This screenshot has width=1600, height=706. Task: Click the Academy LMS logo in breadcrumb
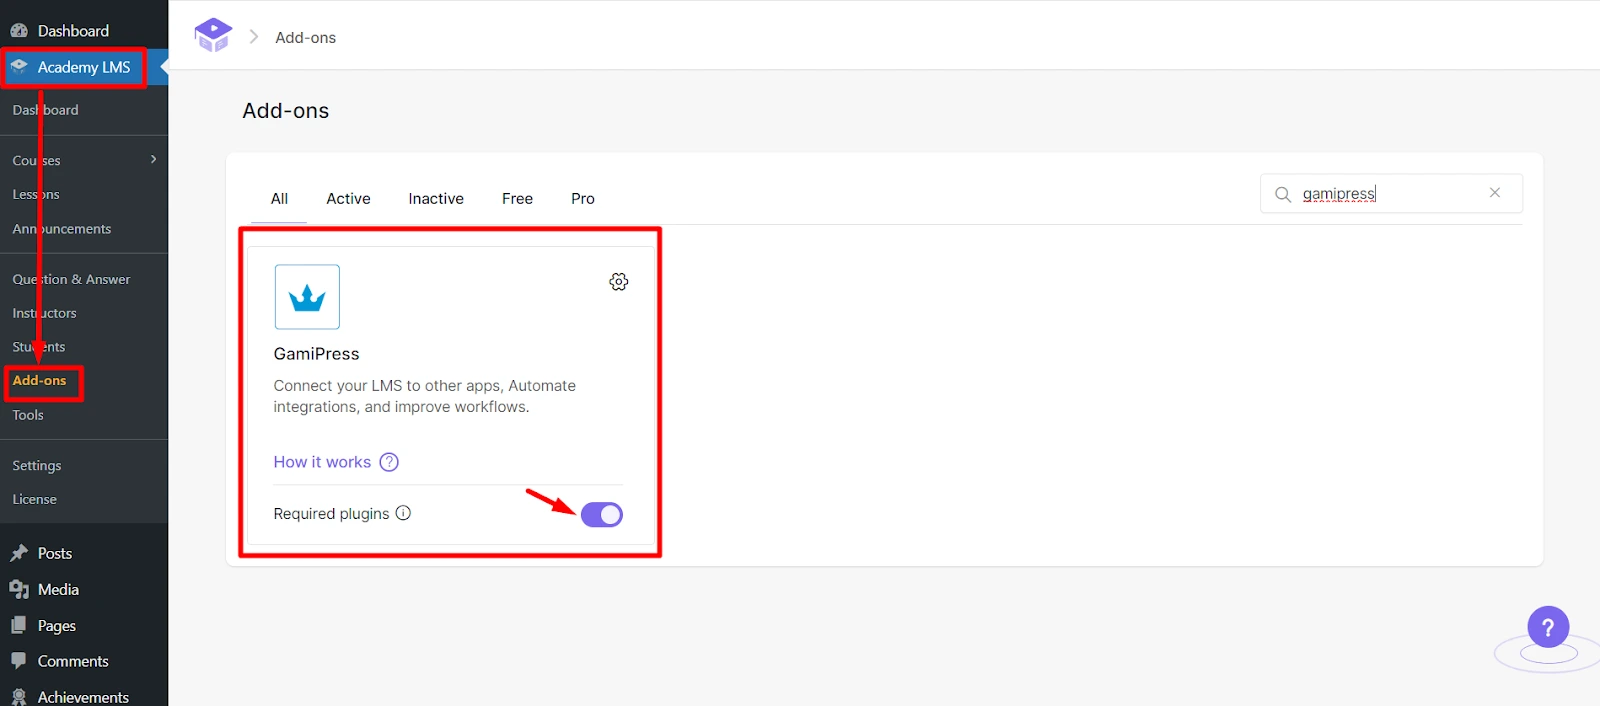click(213, 36)
